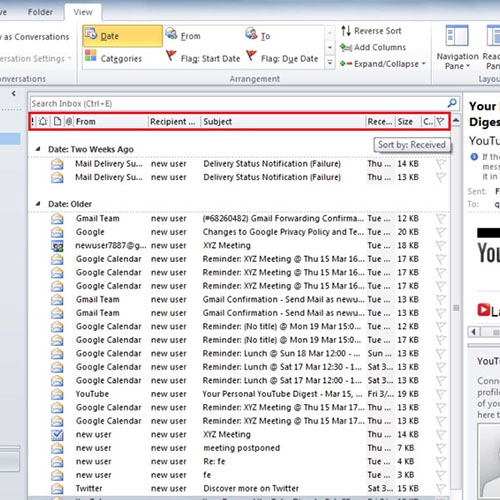Select the View ribbon tab

click(83, 12)
